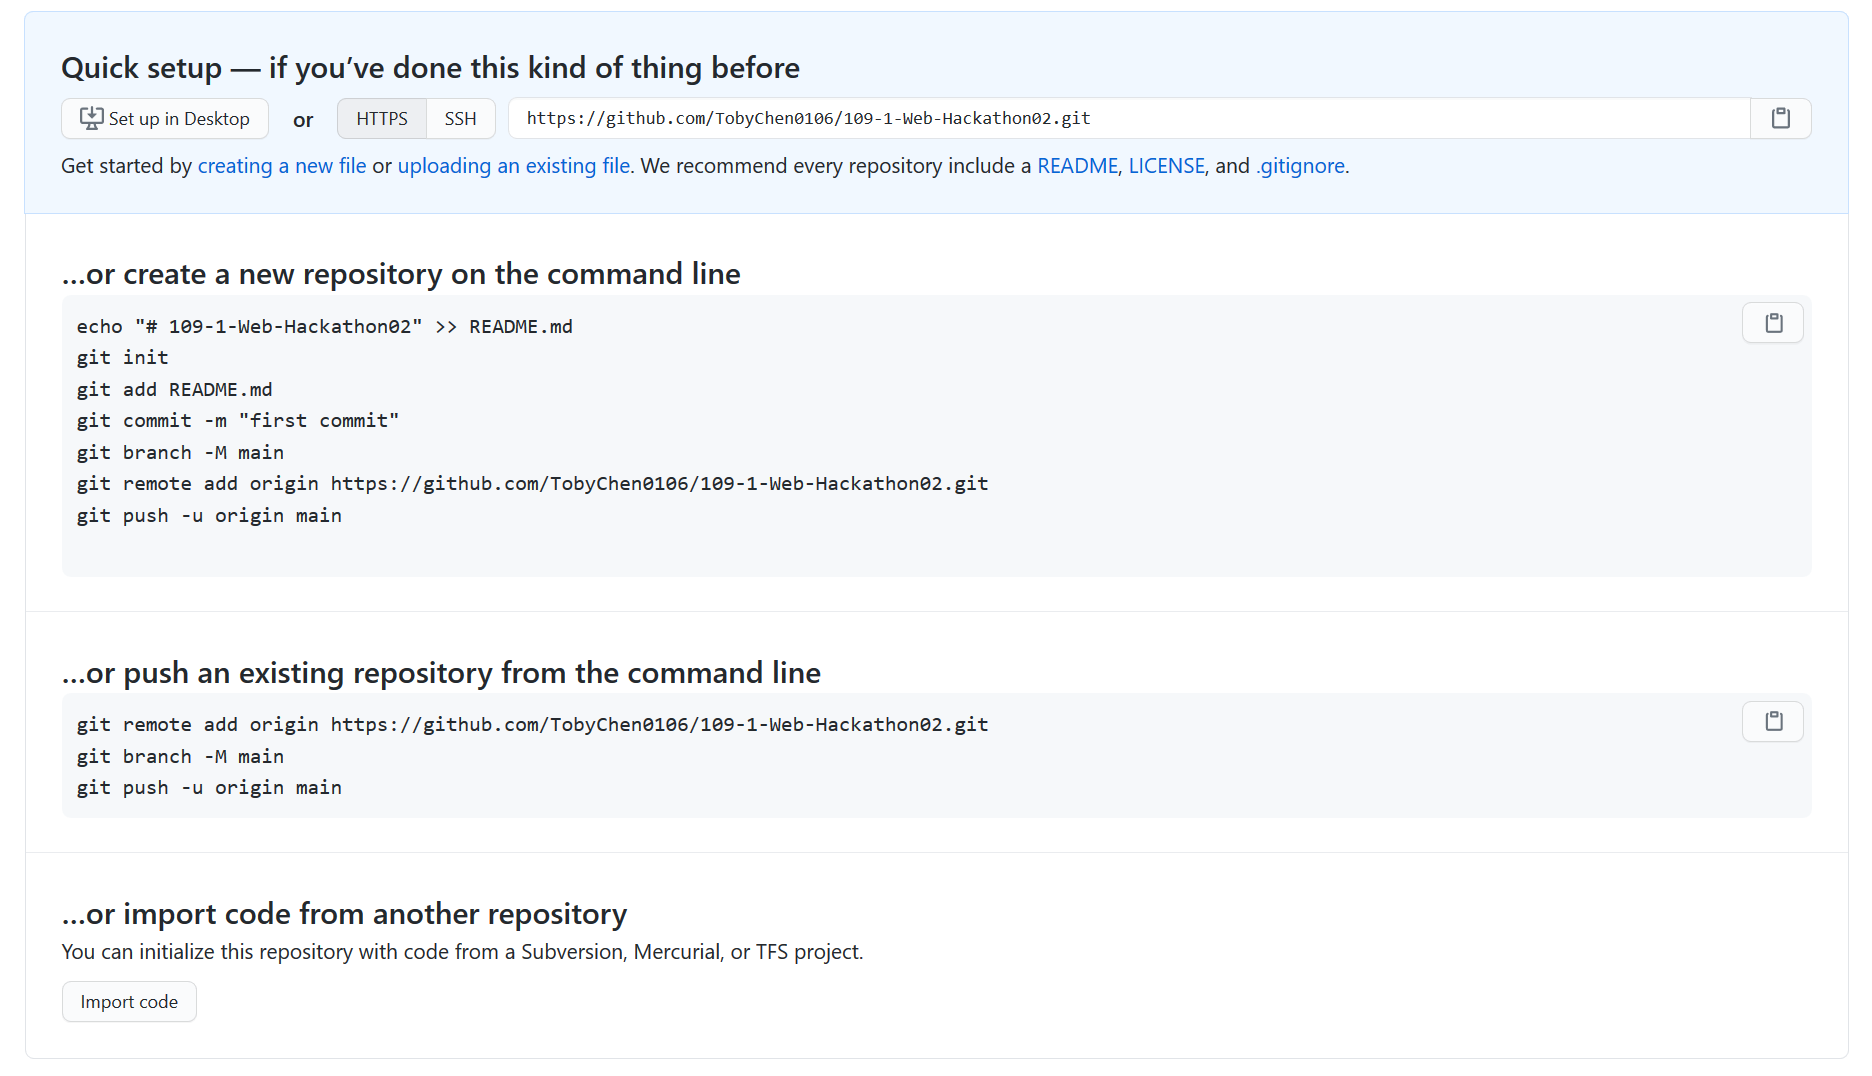
Task: Click the desktop download icon
Action: pos(91,118)
